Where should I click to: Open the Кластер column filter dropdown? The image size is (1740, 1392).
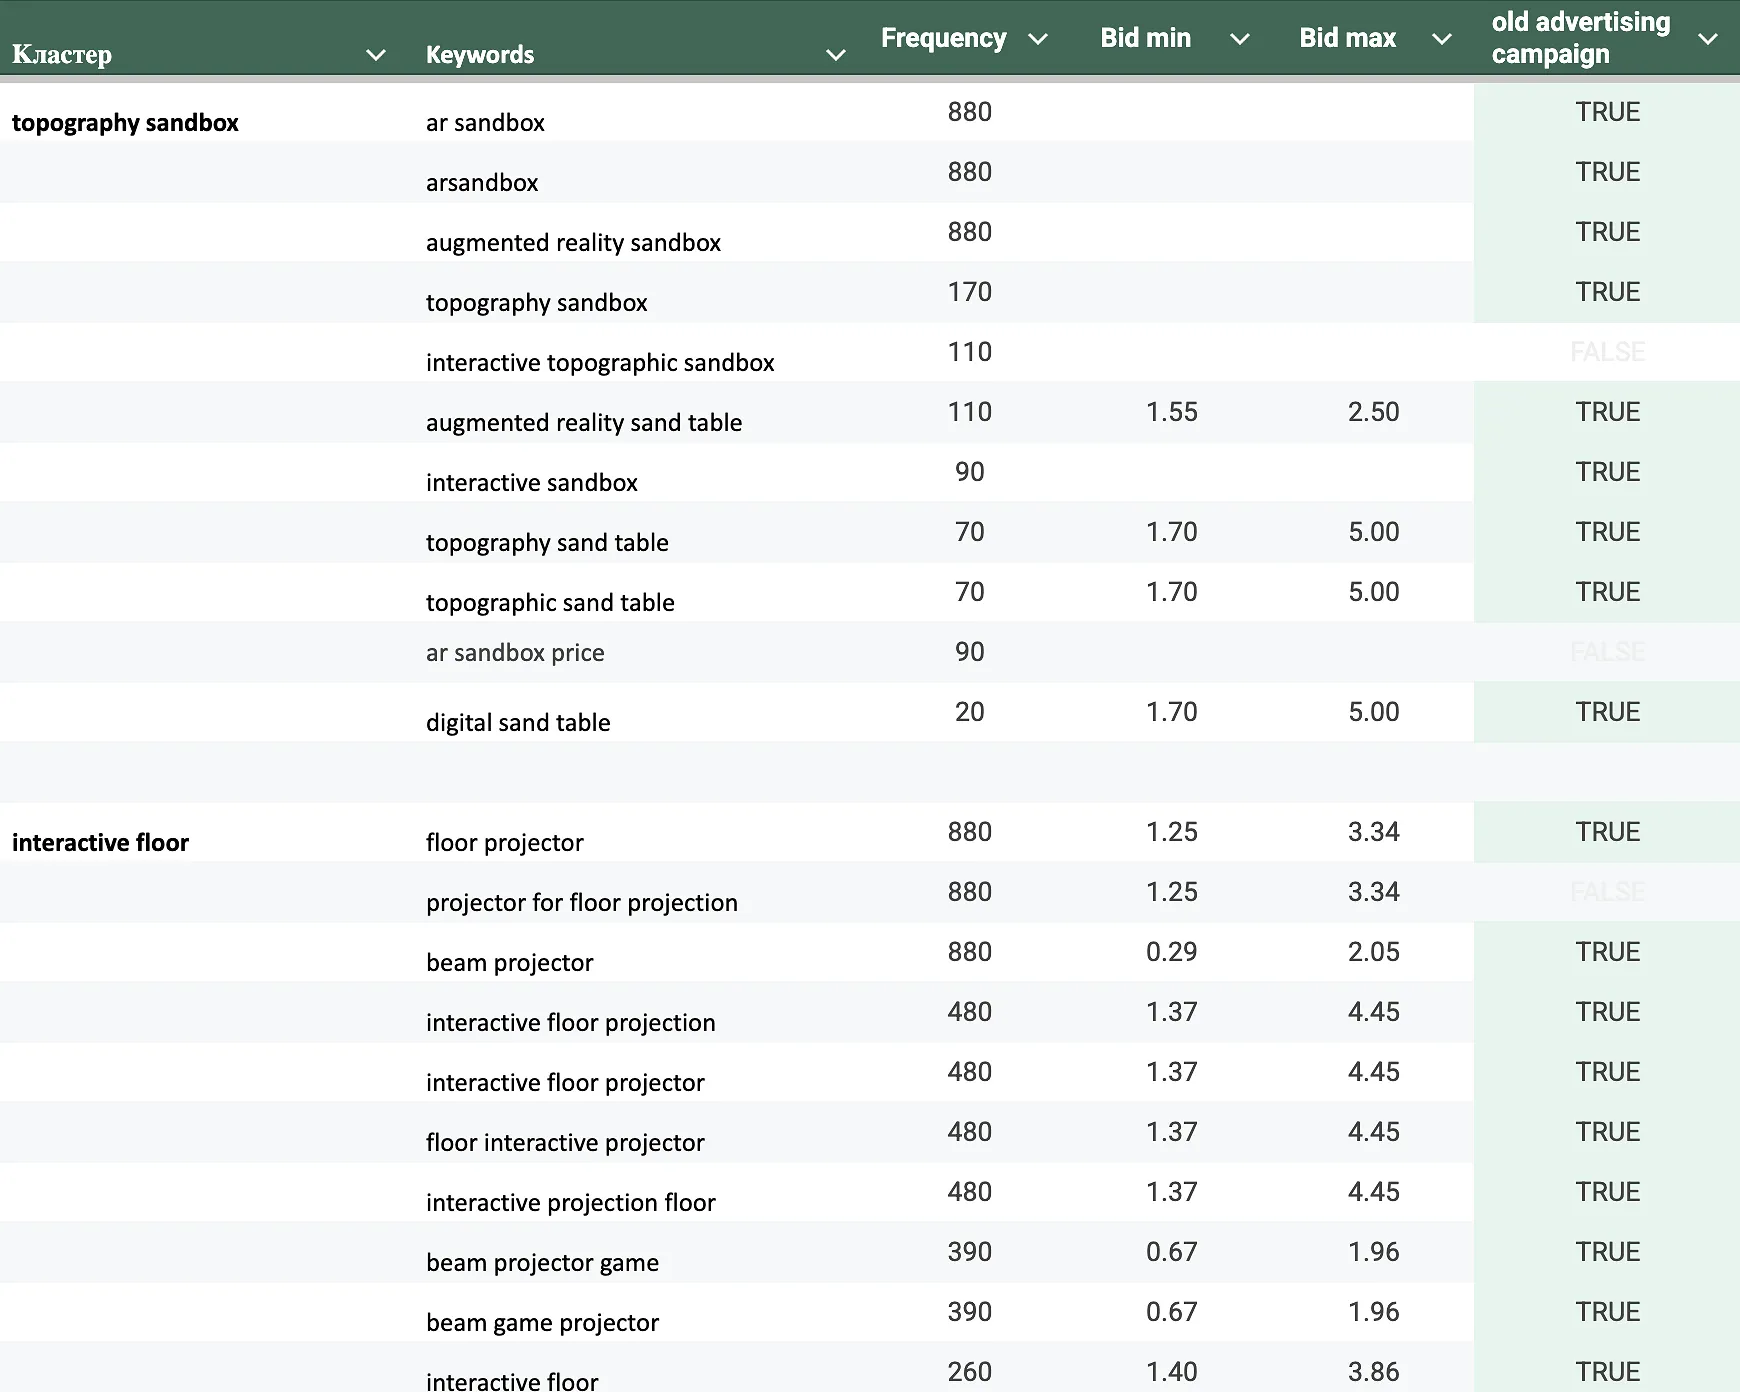pos(377,55)
